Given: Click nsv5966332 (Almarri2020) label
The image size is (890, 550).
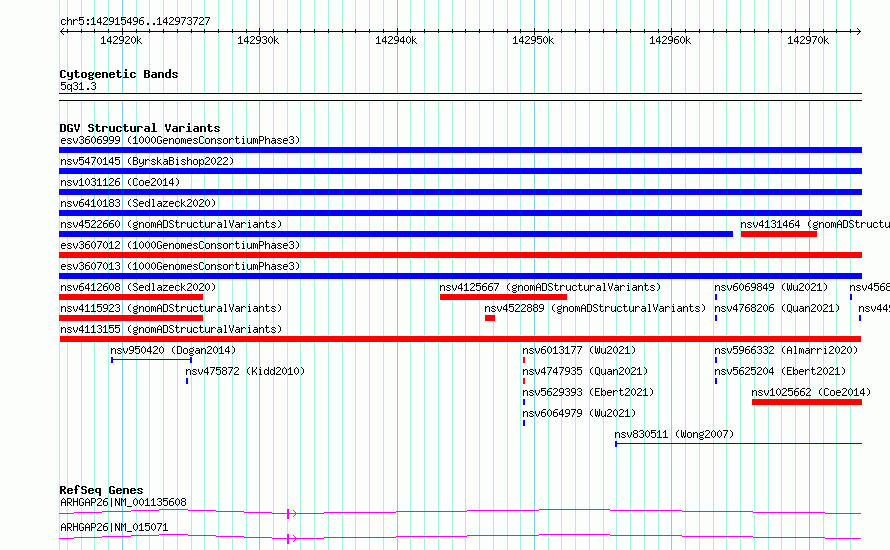Looking at the screenshot, I should coord(786,350).
